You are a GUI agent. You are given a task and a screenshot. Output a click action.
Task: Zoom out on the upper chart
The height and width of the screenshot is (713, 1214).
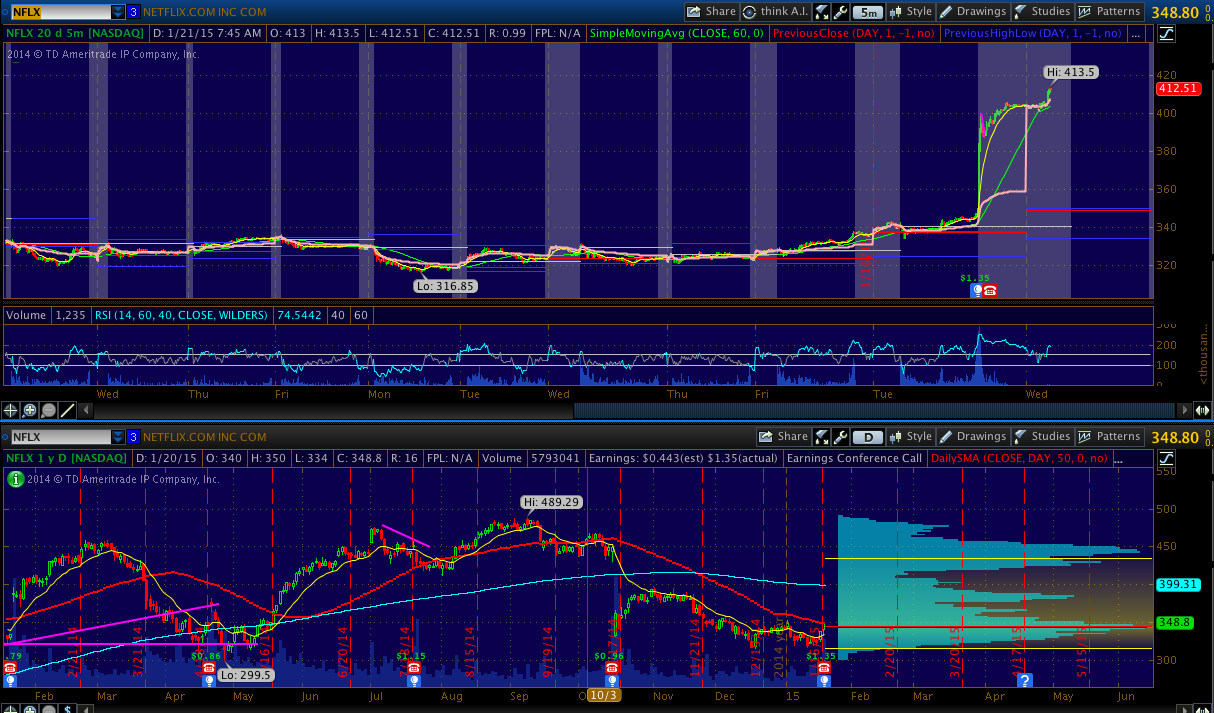[x=49, y=410]
